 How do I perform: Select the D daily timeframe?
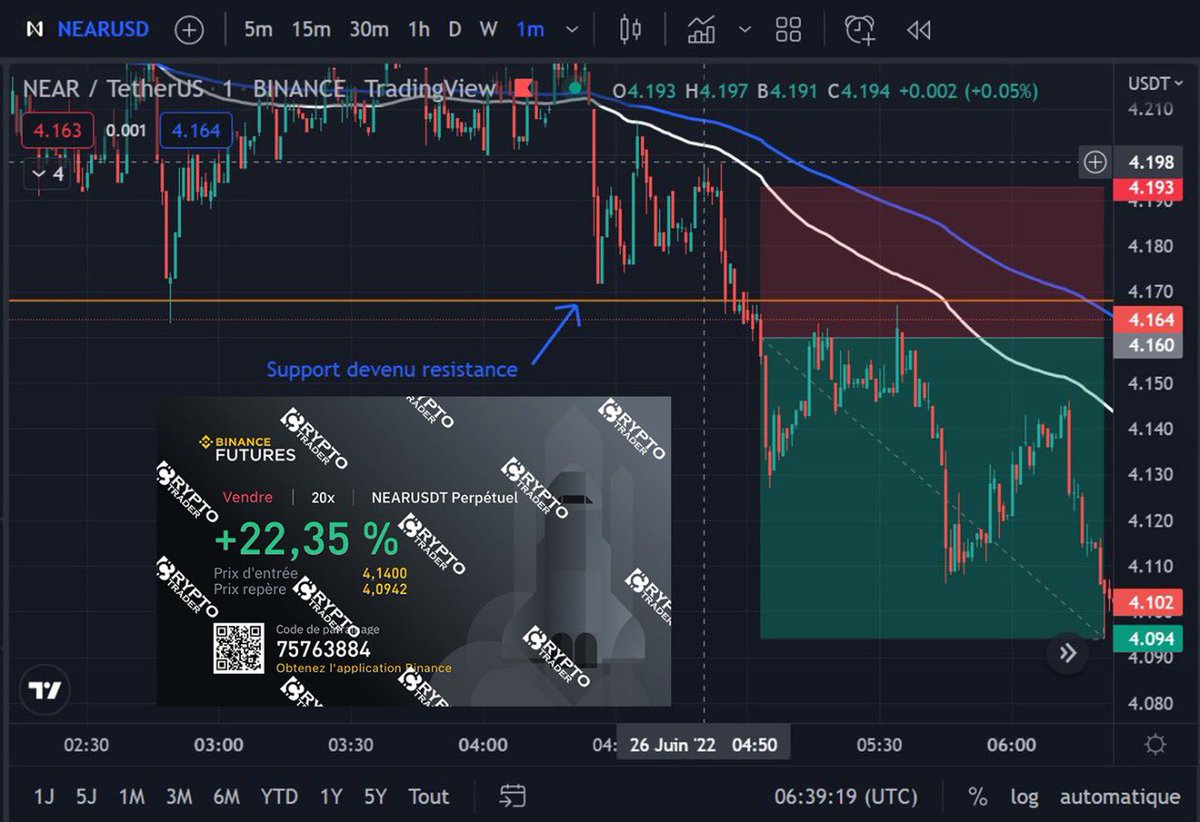pos(455,30)
